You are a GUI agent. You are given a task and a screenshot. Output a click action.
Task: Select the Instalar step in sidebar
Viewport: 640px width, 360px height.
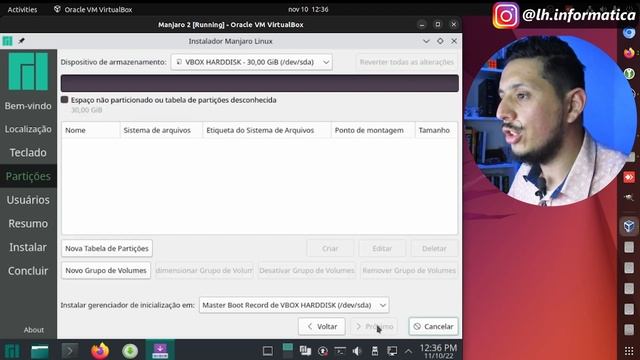[28, 247]
